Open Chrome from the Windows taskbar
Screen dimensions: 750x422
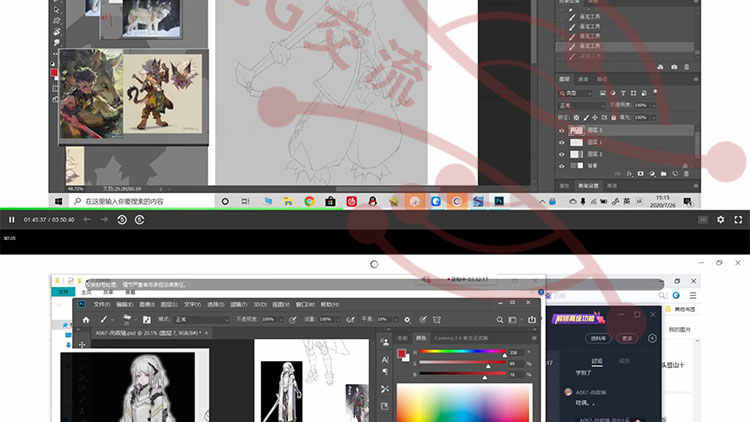coord(310,201)
